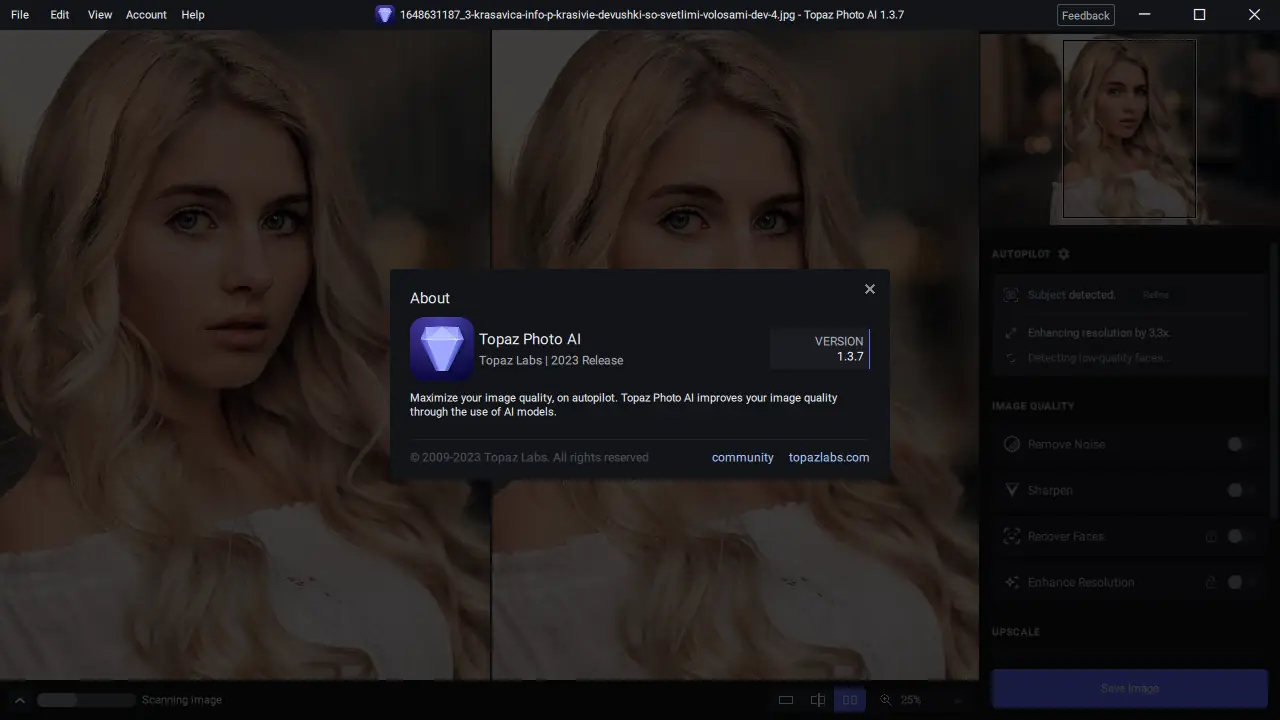Click the Recover Faces icon
Image resolution: width=1280 pixels, height=720 pixels.
[1011, 536]
